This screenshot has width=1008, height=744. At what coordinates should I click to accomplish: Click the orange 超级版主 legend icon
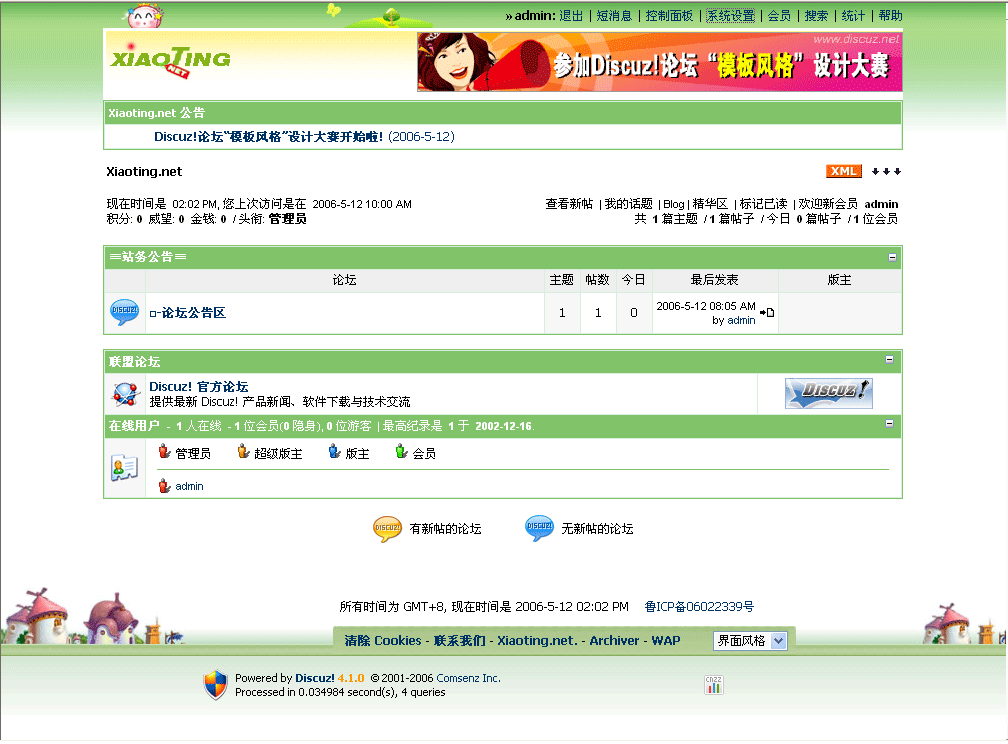click(243, 451)
